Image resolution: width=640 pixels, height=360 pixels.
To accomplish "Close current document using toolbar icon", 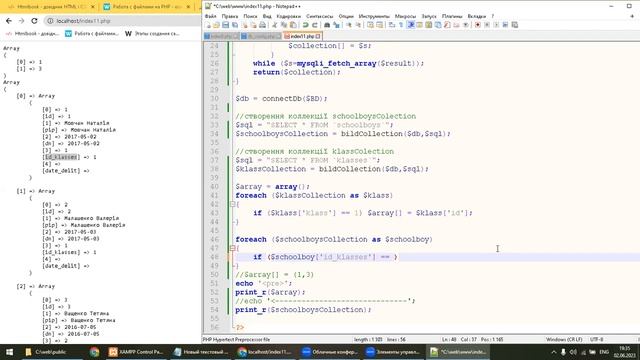I will tap(244, 25).
